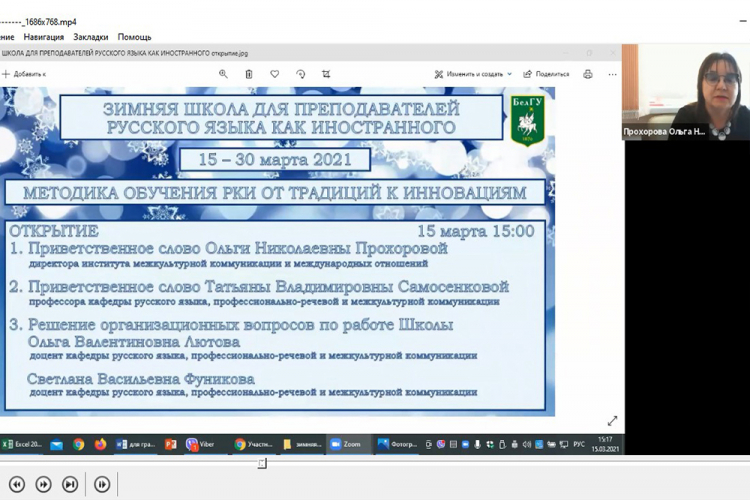Click the crop icon in Photos toolbar
The width and height of the screenshot is (750, 500).
tap(326, 74)
